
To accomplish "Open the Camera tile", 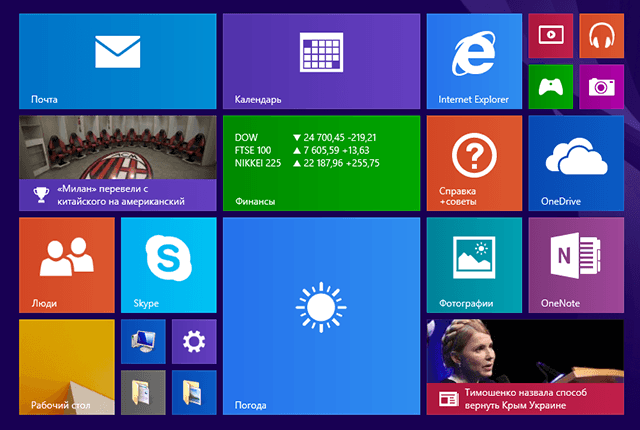I will tap(602, 86).
